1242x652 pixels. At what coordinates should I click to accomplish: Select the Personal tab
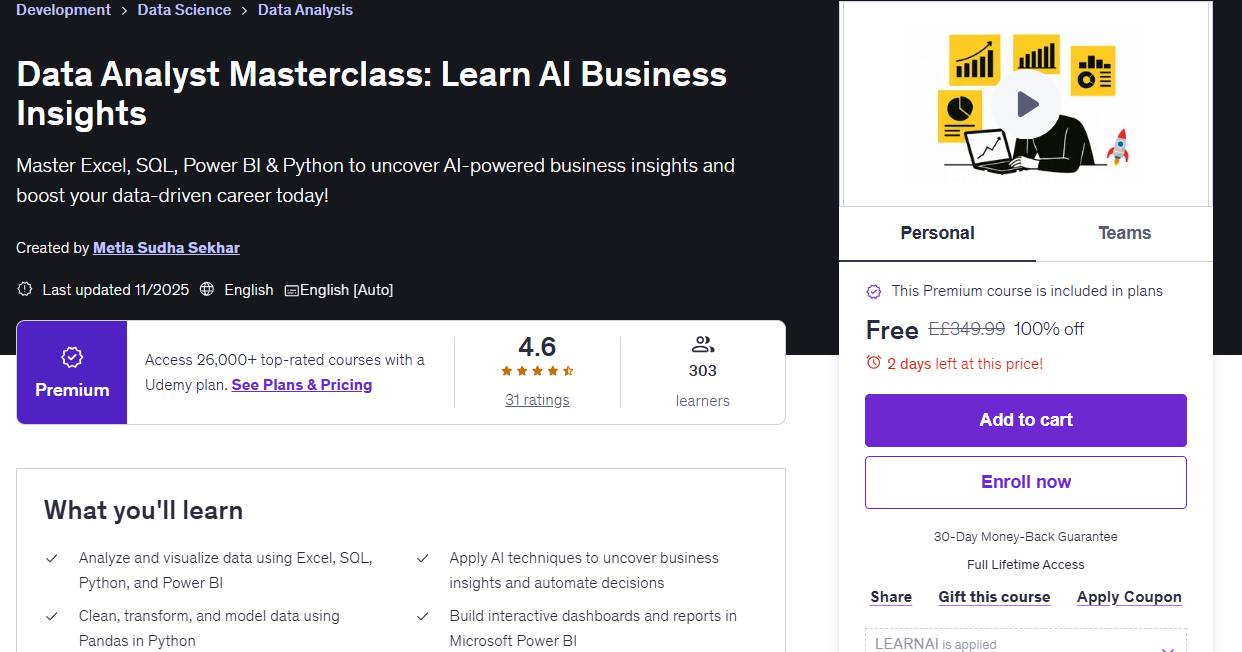tap(937, 233)
